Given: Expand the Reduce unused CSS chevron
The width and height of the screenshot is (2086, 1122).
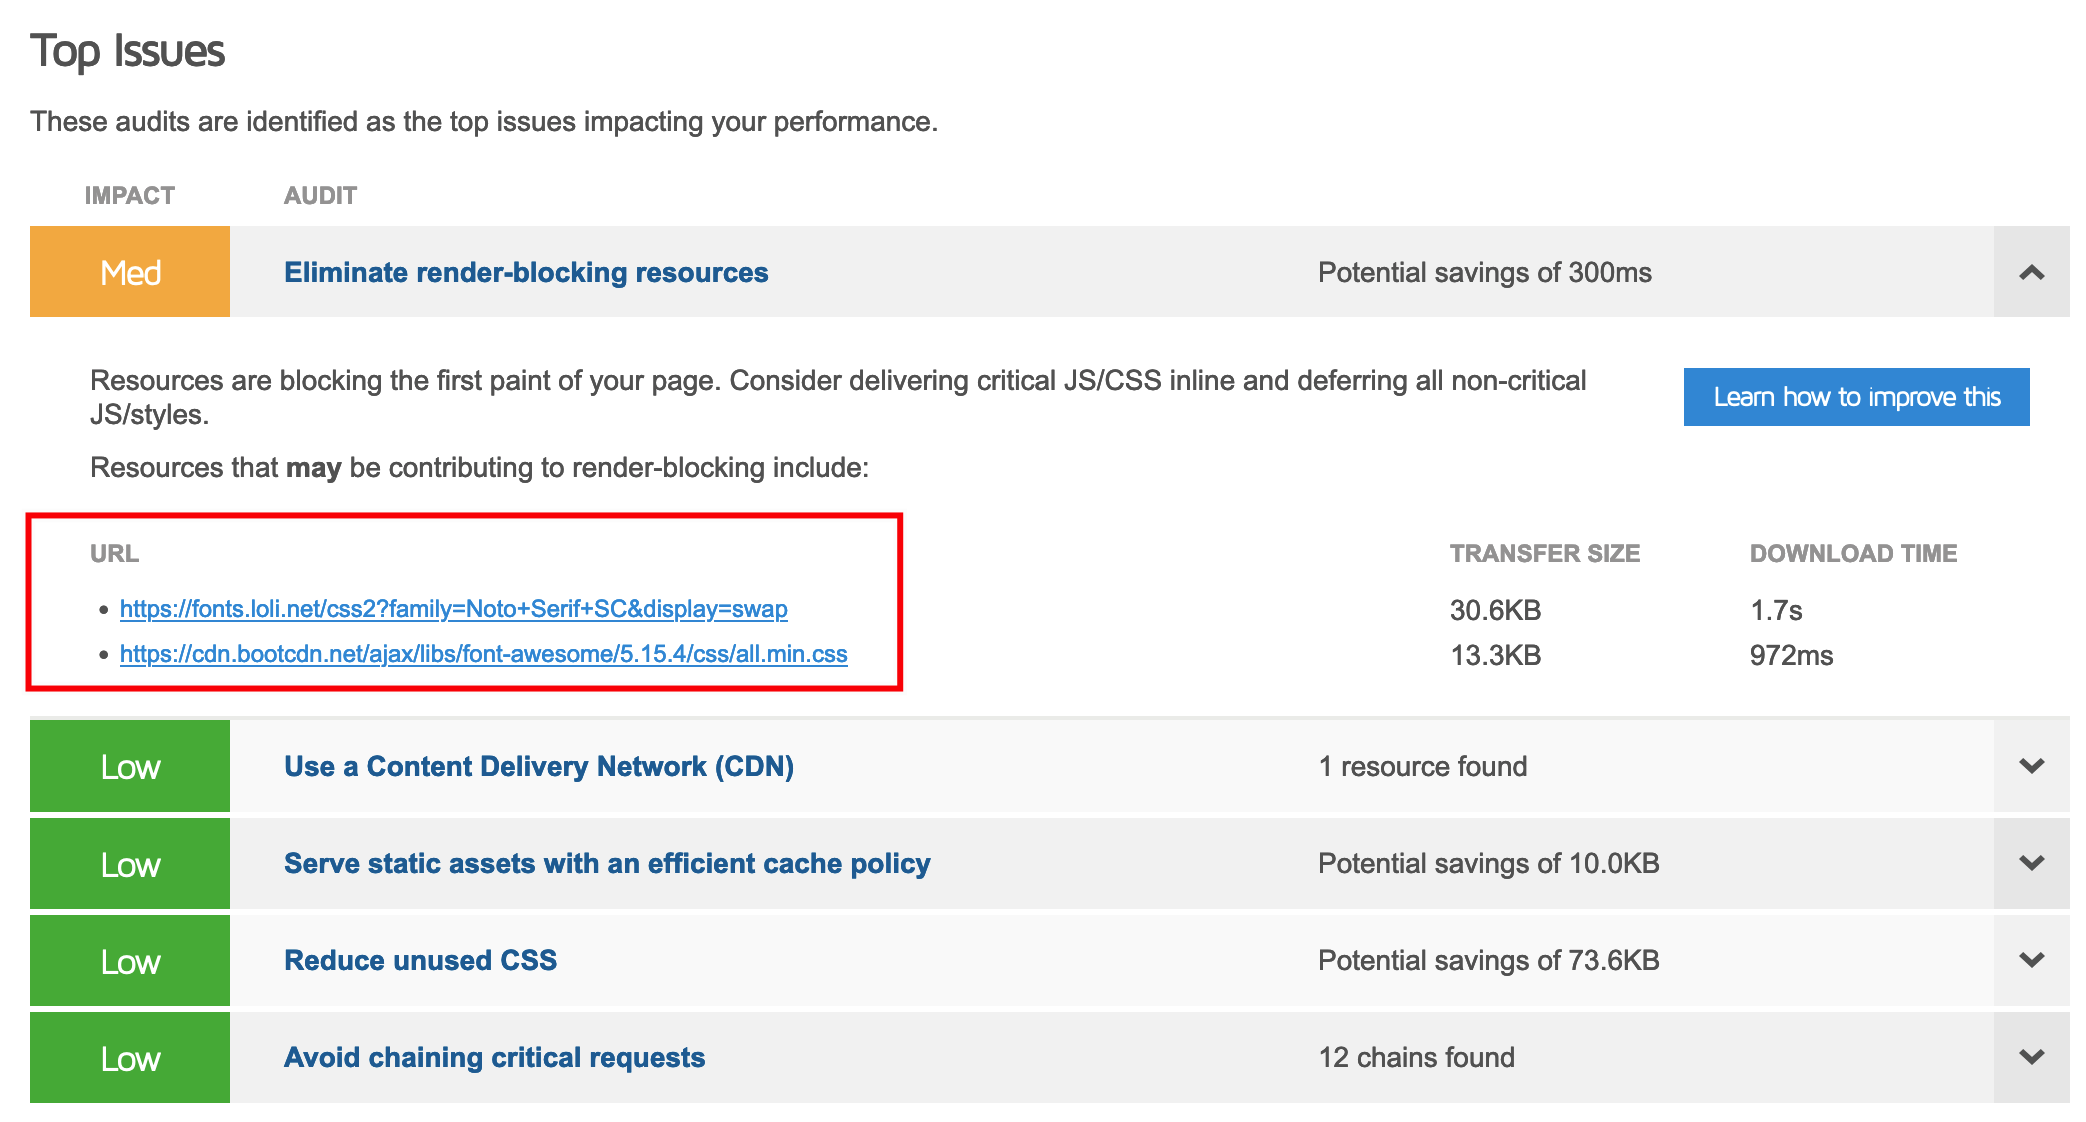Looking at the screenshot, I should point(2030,960).
